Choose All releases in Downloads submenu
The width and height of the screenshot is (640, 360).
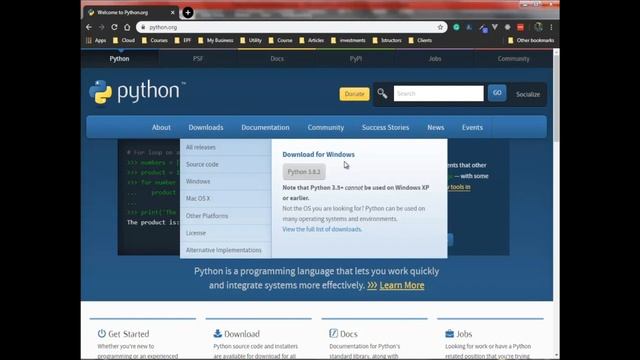click(226, 147)
